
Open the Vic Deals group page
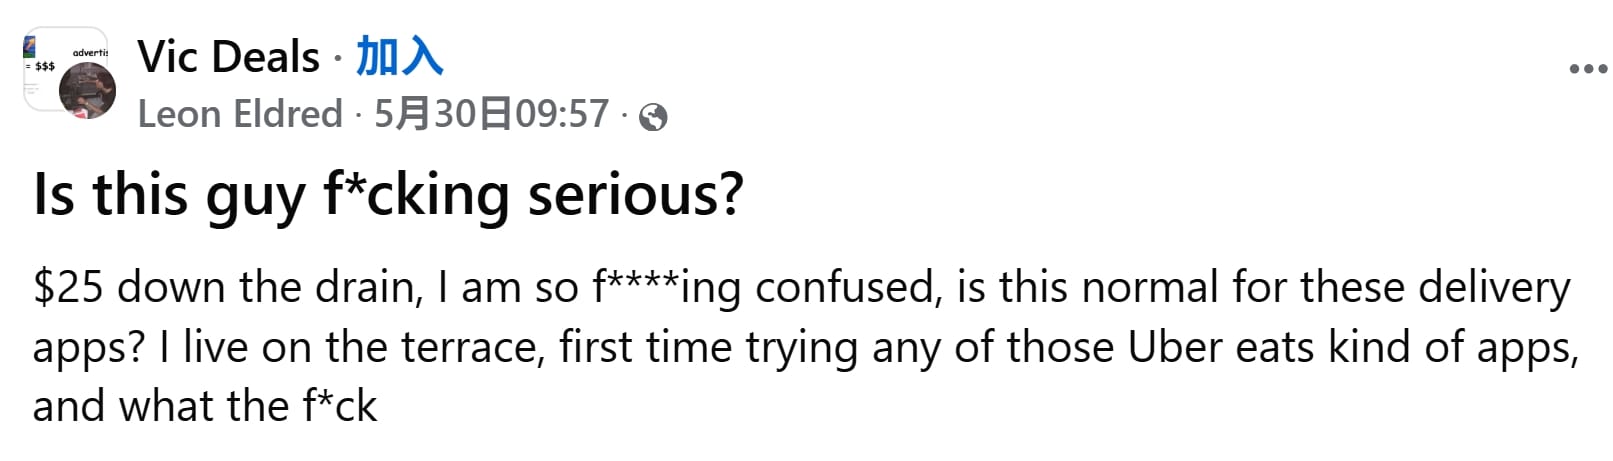[229, 56]
